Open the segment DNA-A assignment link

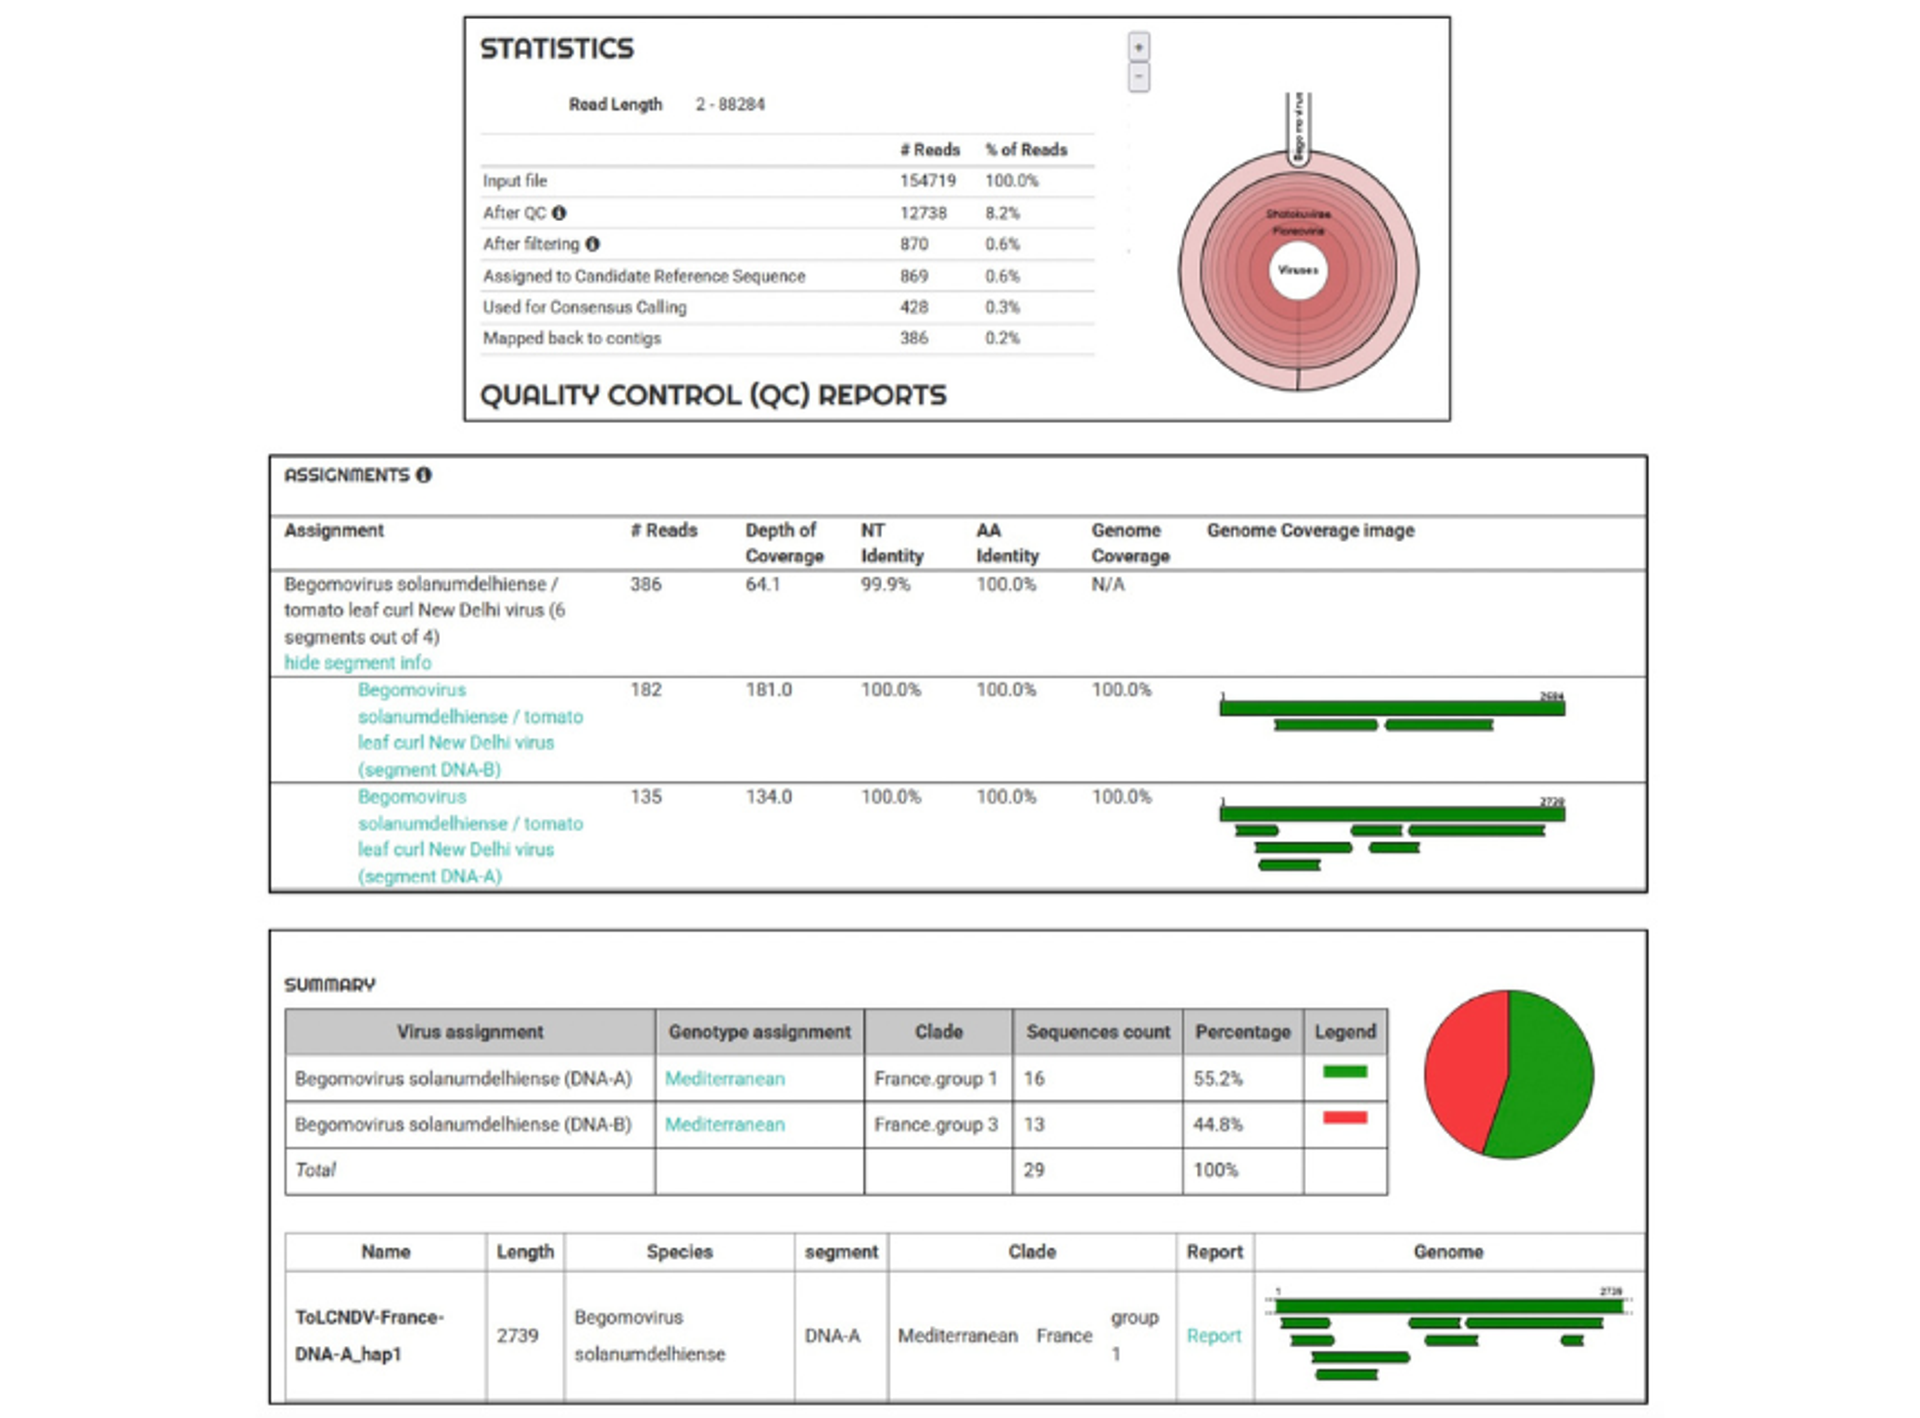tap(470, 836)
